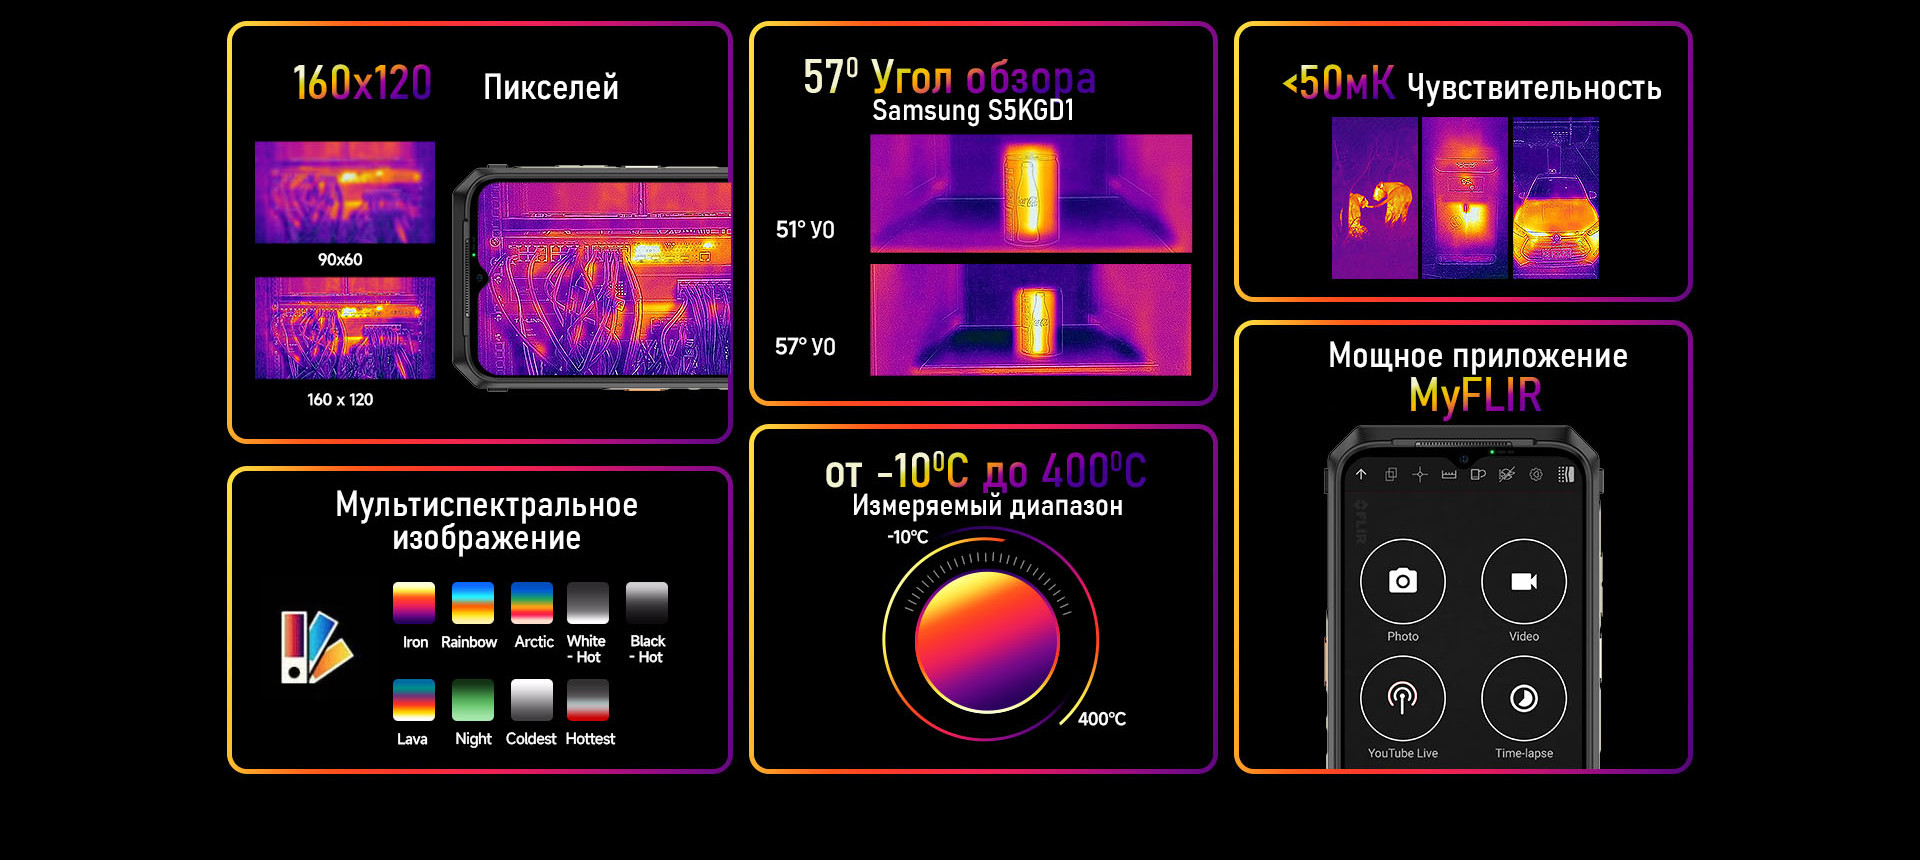1920x860 pixels.
Task: Open YouTube Live streaming mode
Action: click(x=1402, y=698)
